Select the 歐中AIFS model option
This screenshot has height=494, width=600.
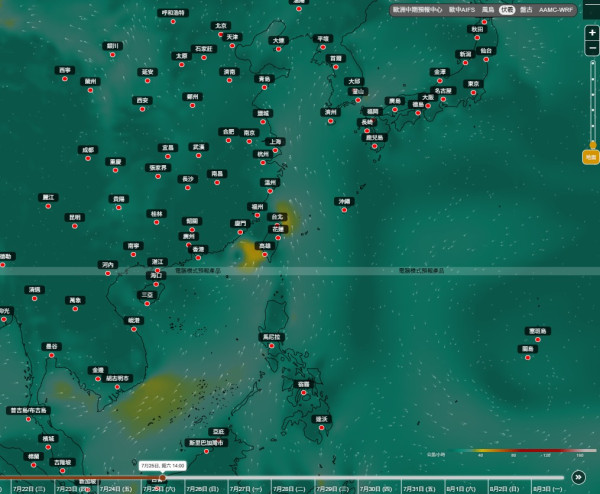point(462,10)
